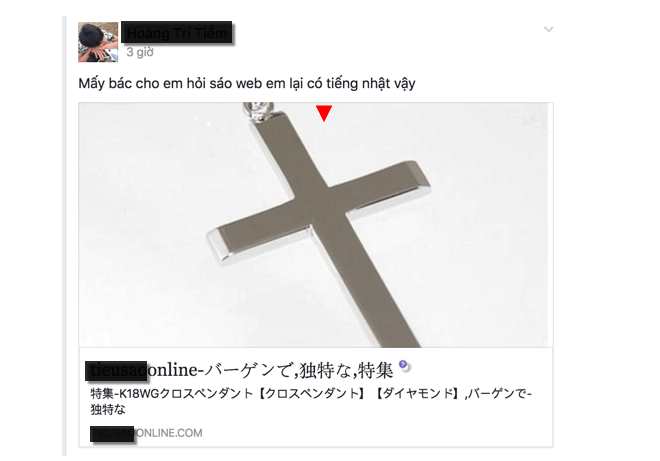Screen dimensions: 660x461
Task: Open the post options chevron menu
Action: click(548, 29)
